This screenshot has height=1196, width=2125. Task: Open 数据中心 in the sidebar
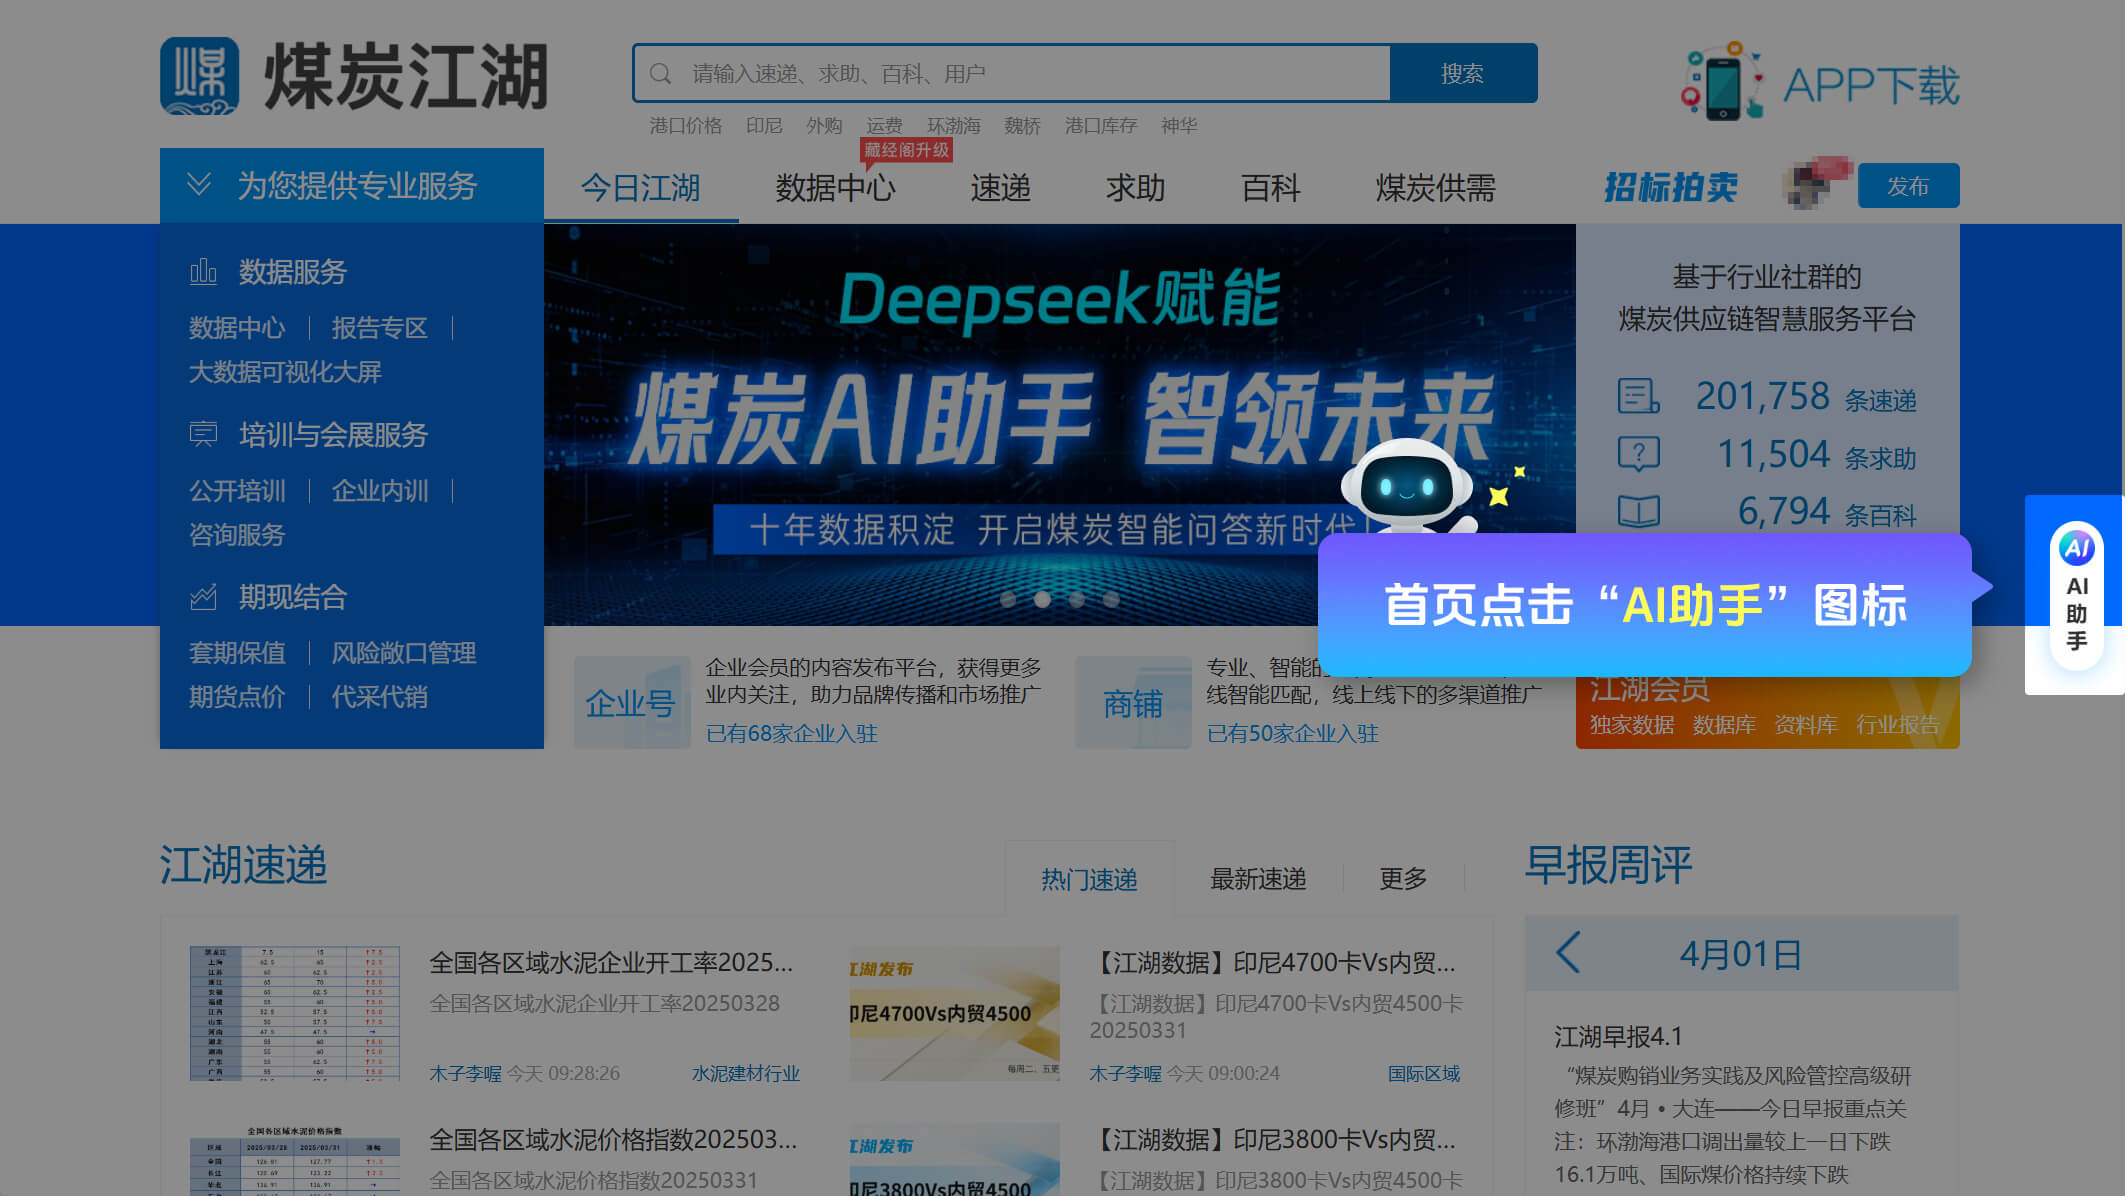click(237, 327)
